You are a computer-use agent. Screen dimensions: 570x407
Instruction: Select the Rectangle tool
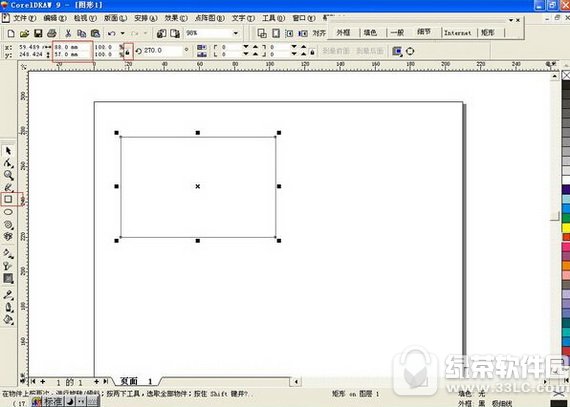8,199
